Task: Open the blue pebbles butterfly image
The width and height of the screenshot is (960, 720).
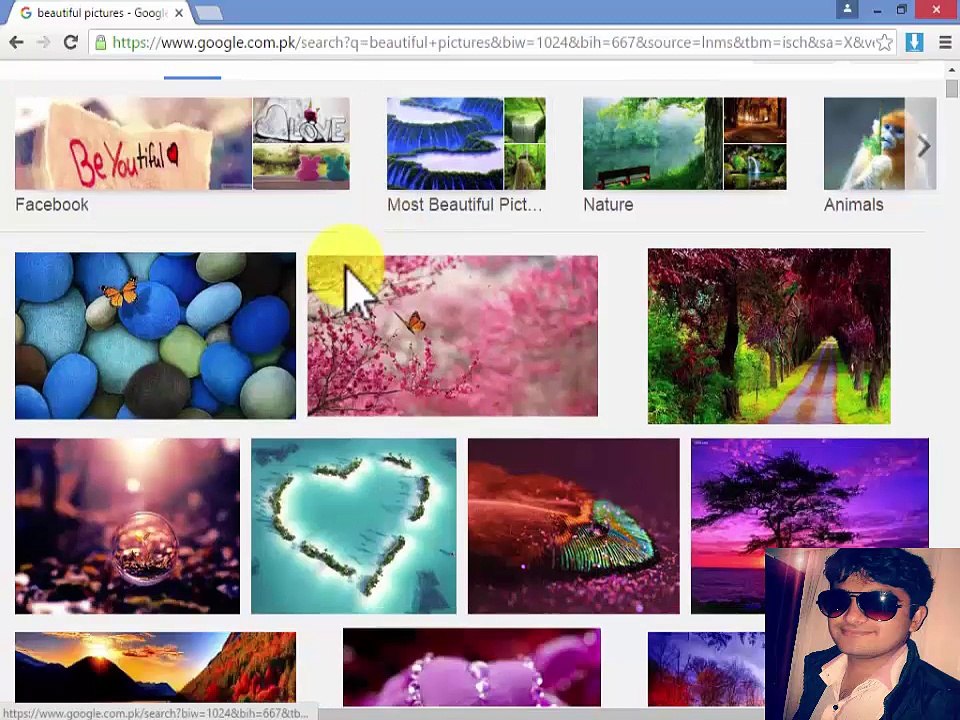Action: point(156,336)
